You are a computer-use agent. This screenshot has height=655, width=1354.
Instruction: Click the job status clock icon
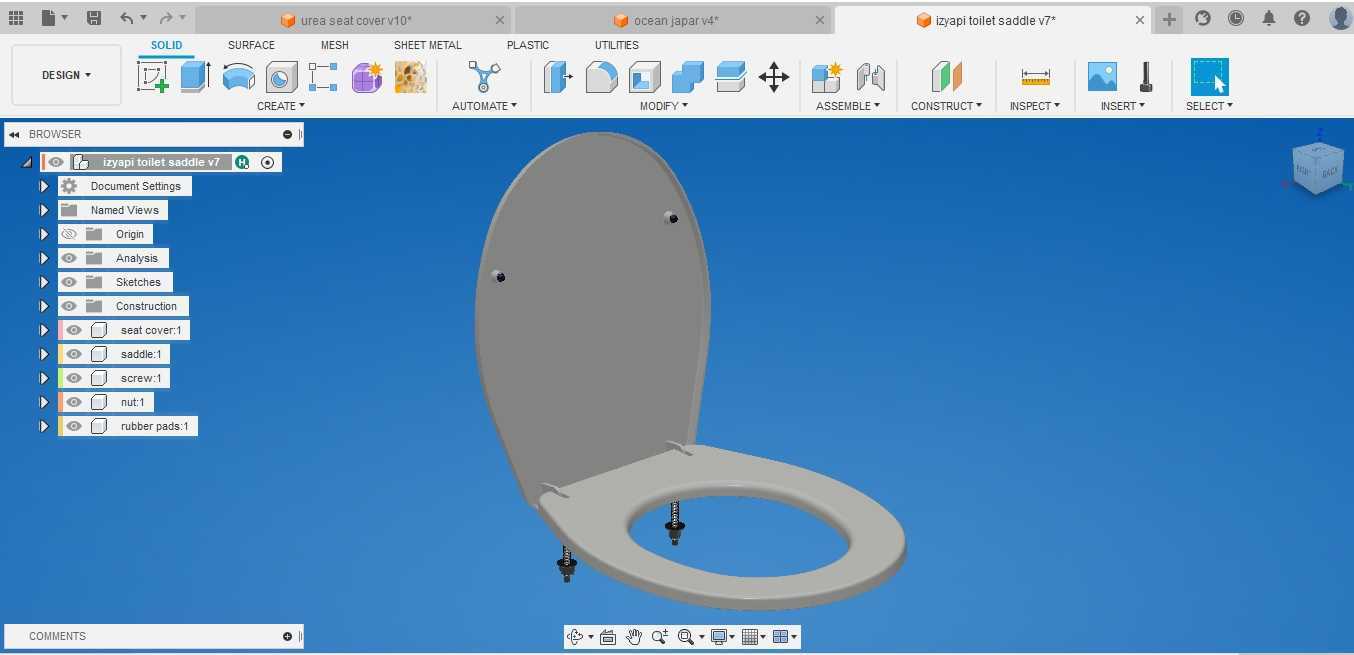tap(1236, 18)
